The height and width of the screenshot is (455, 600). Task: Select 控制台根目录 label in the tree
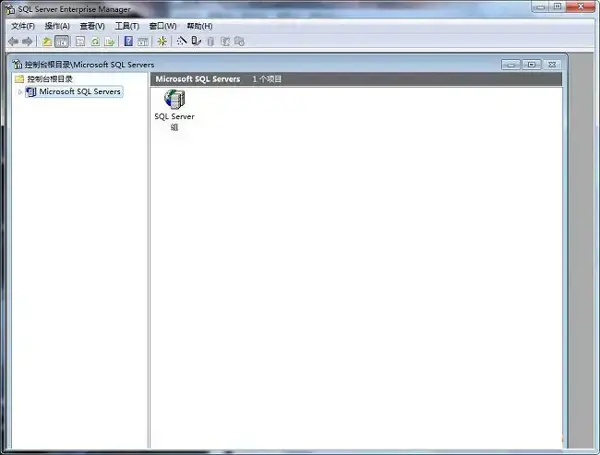(x=50, y=79)
